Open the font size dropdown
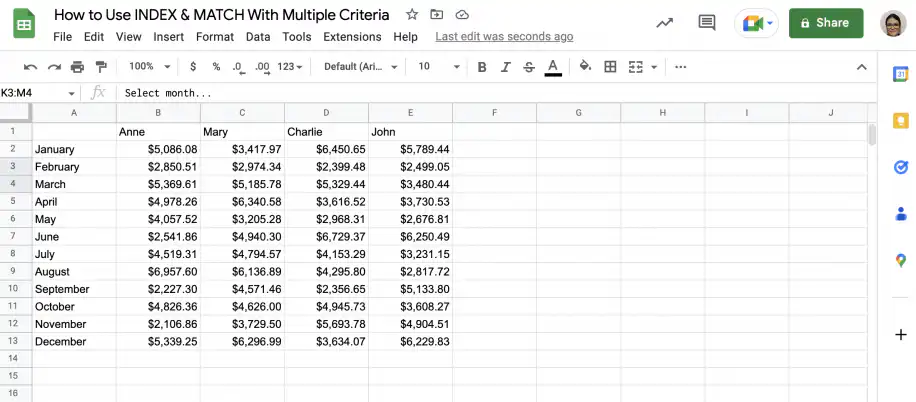916x402 pixels. click(439, 67)
